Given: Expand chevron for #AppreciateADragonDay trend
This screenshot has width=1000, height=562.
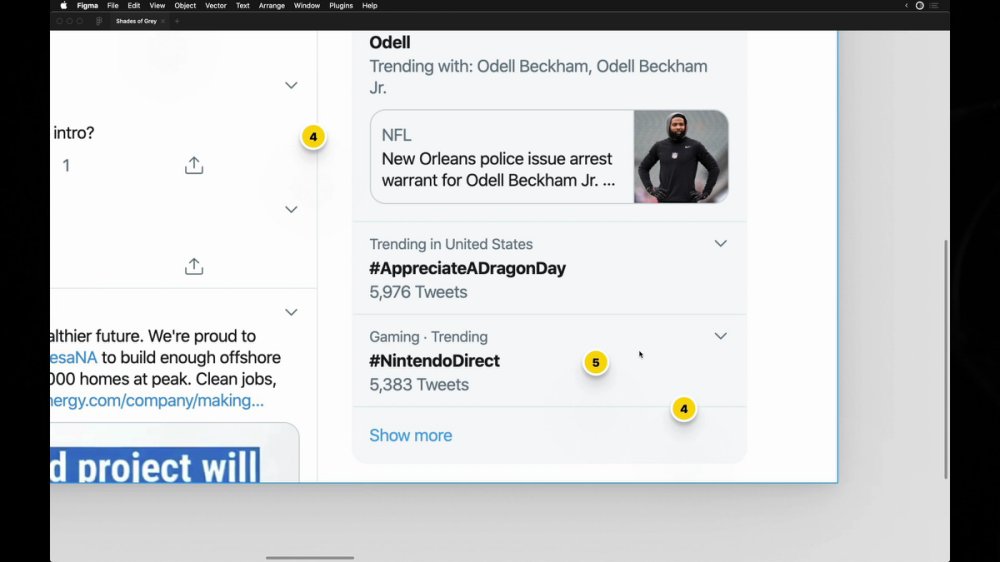Looking at the screenshot, I should pyautogui.click(x=720, y=244).
